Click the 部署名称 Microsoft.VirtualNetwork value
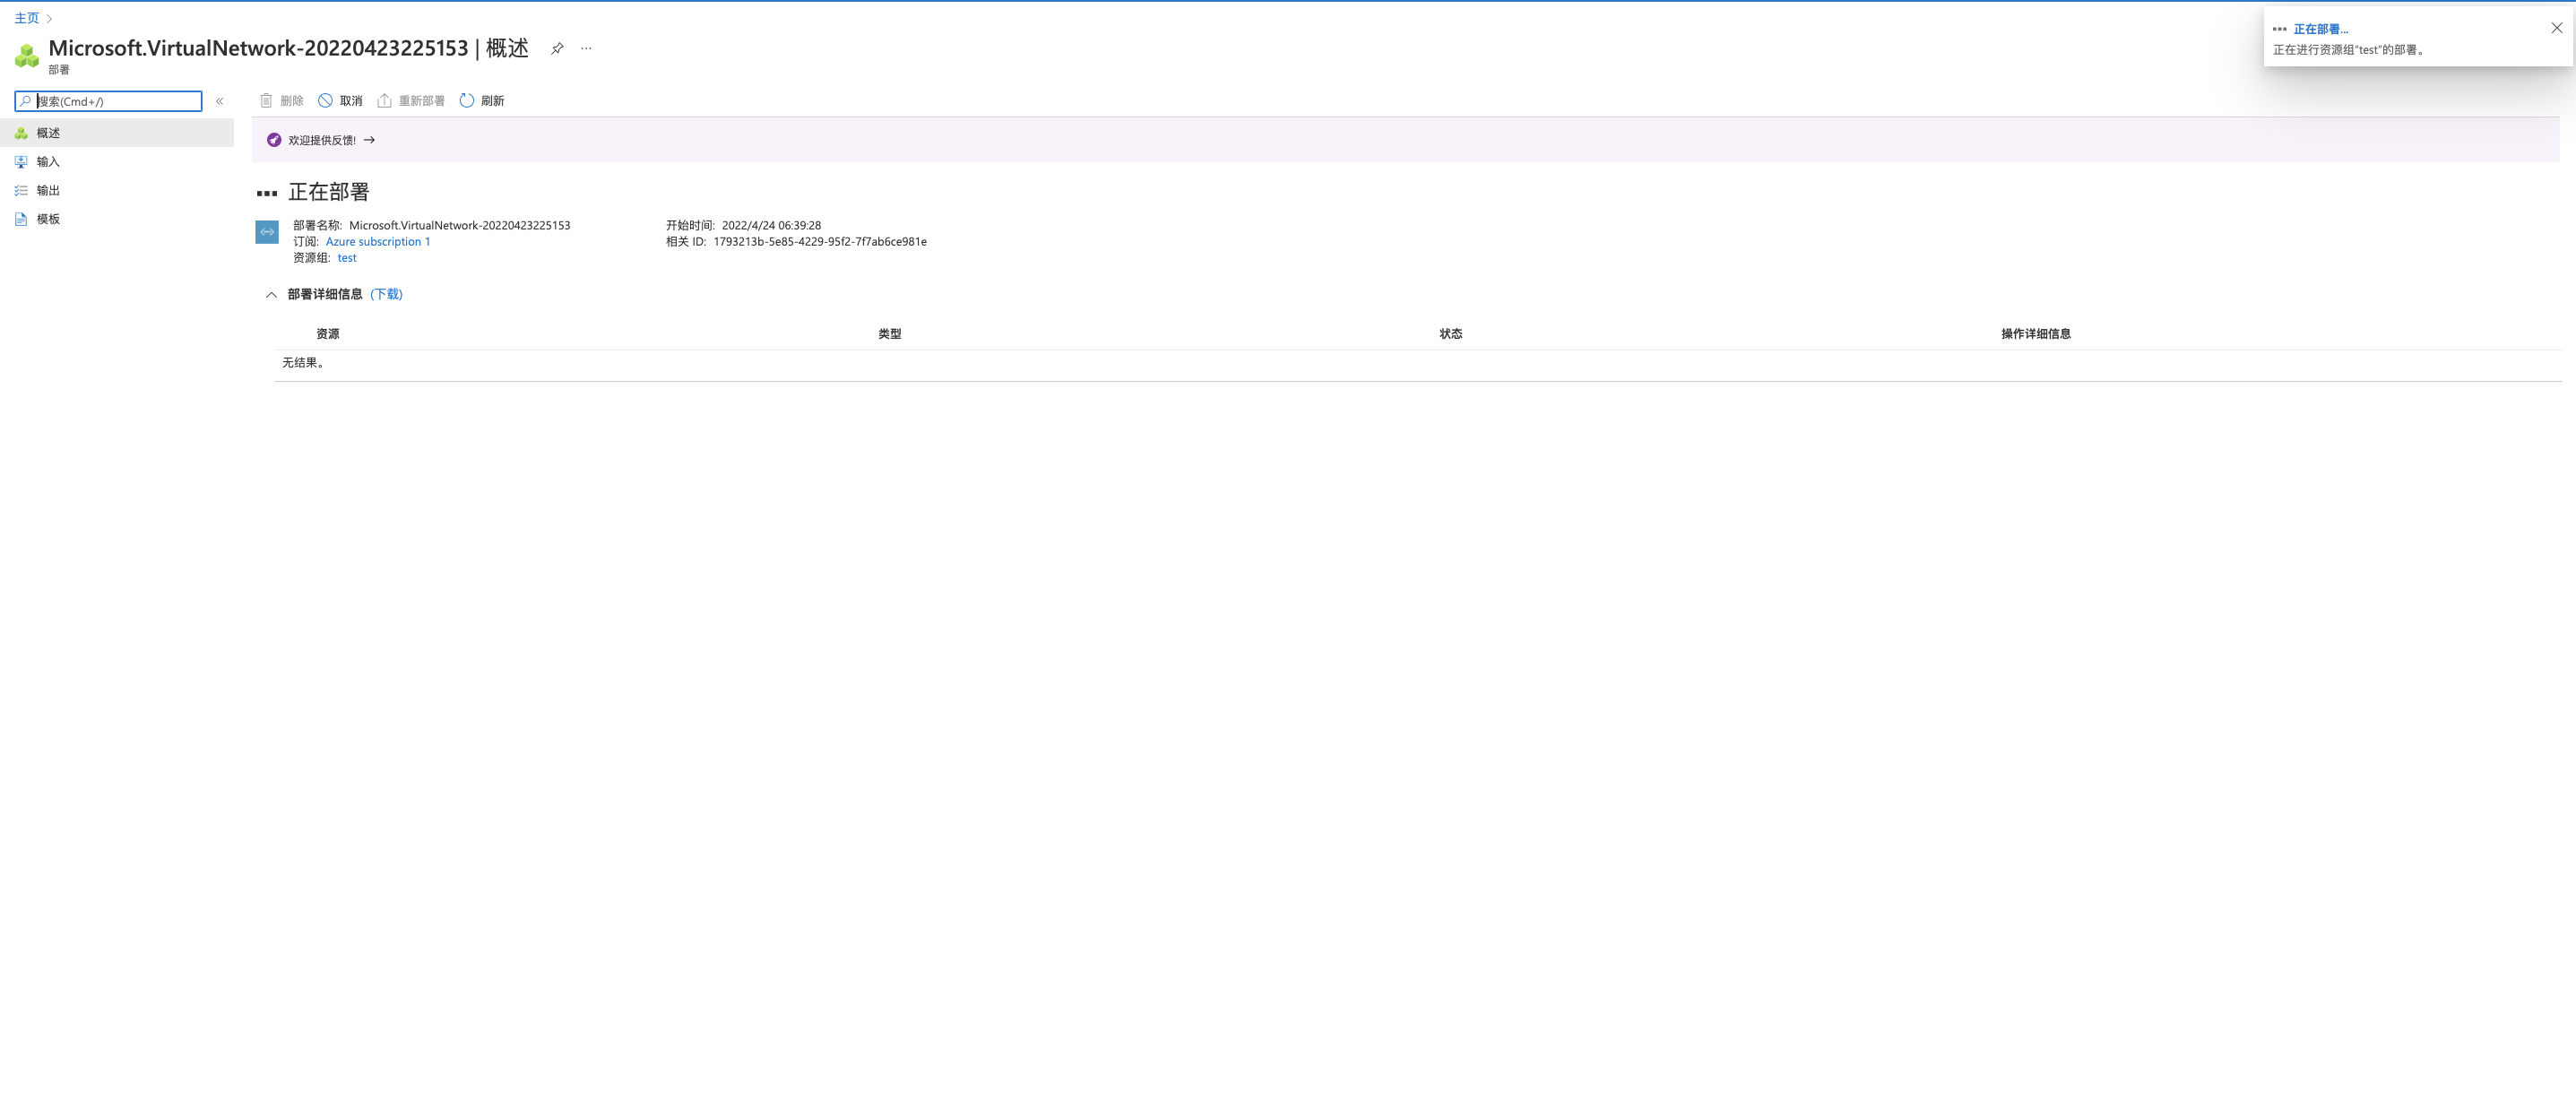The width and height of the screenshot is (2576, 1115). [460, 226]
